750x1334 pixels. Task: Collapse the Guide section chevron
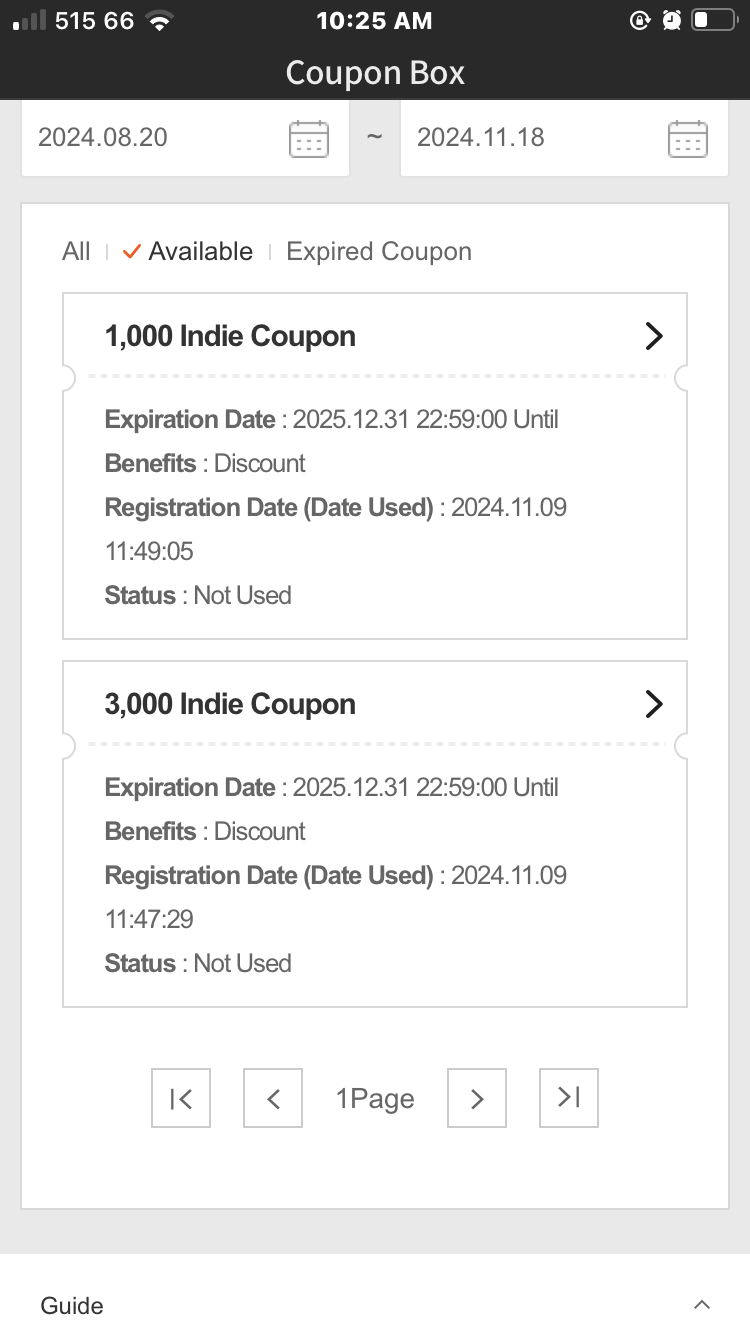pos(702,1305)
